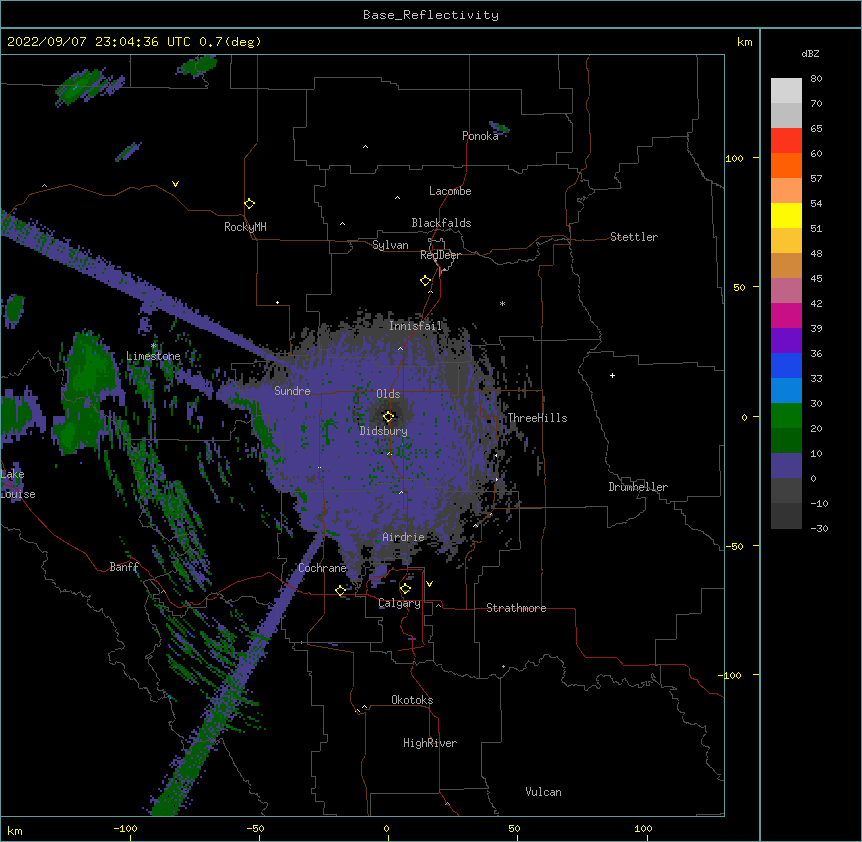862x842 pixels.
Task: Click the yellow diamond marker south of RedDeer
Action: (426, 281)
